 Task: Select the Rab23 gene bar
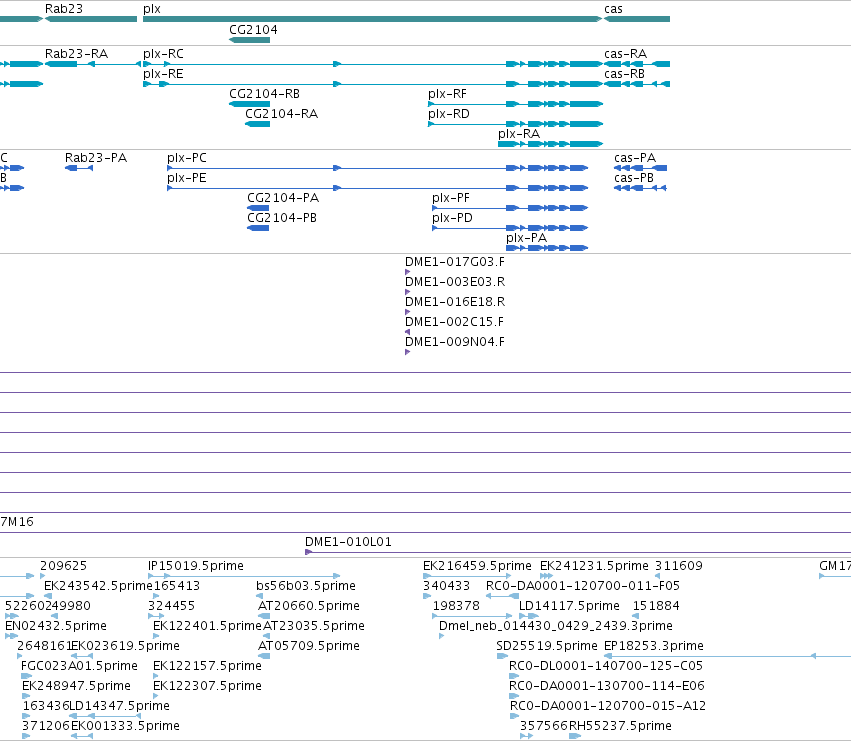tap(91, 19)
